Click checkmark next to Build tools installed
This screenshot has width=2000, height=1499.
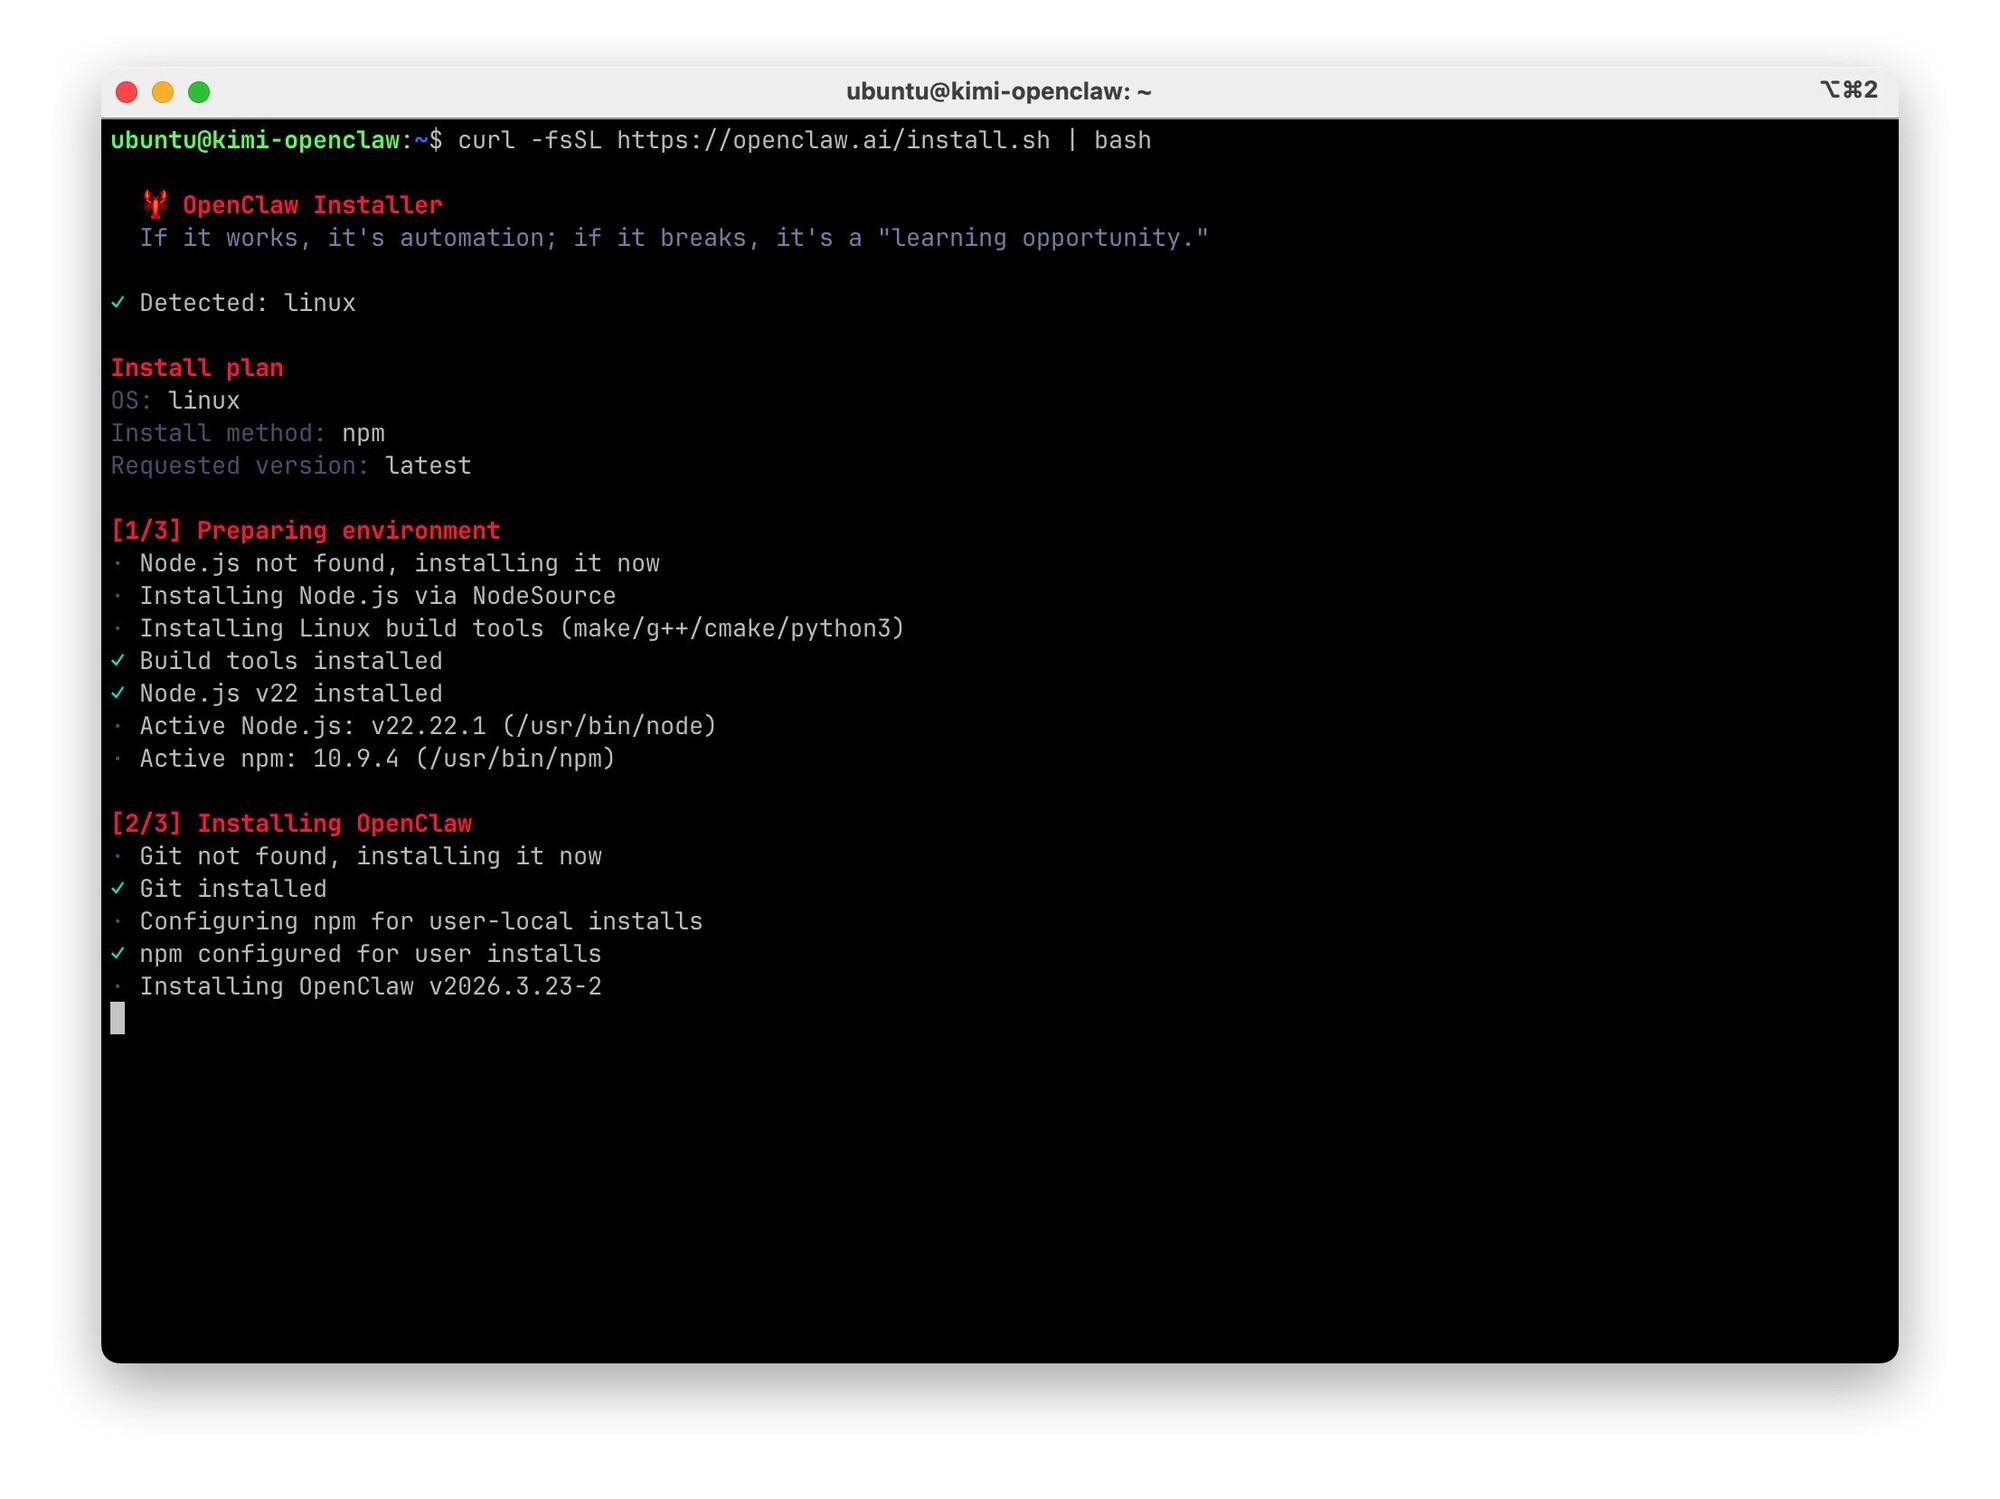point(118,660)
